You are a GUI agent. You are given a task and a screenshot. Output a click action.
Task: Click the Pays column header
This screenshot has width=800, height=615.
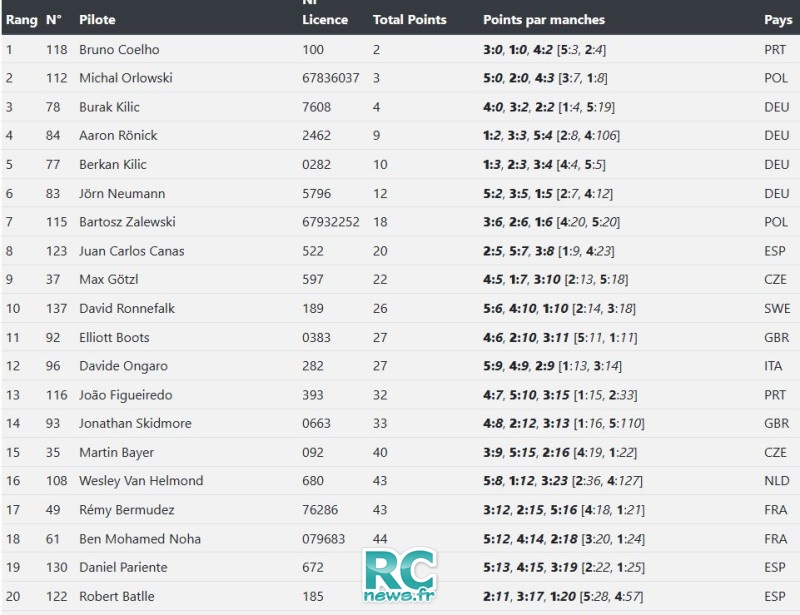[778, 20]
